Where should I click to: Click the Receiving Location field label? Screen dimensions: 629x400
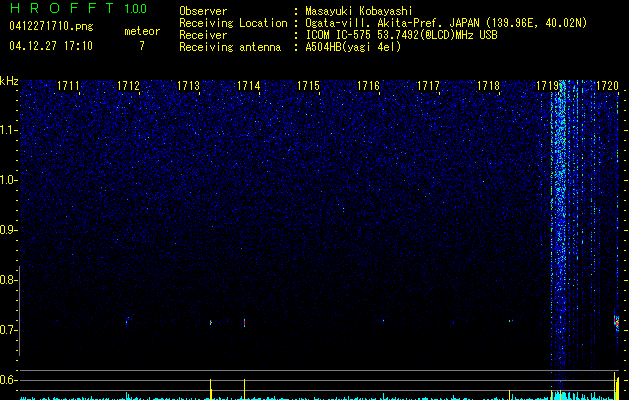[233, 23]
